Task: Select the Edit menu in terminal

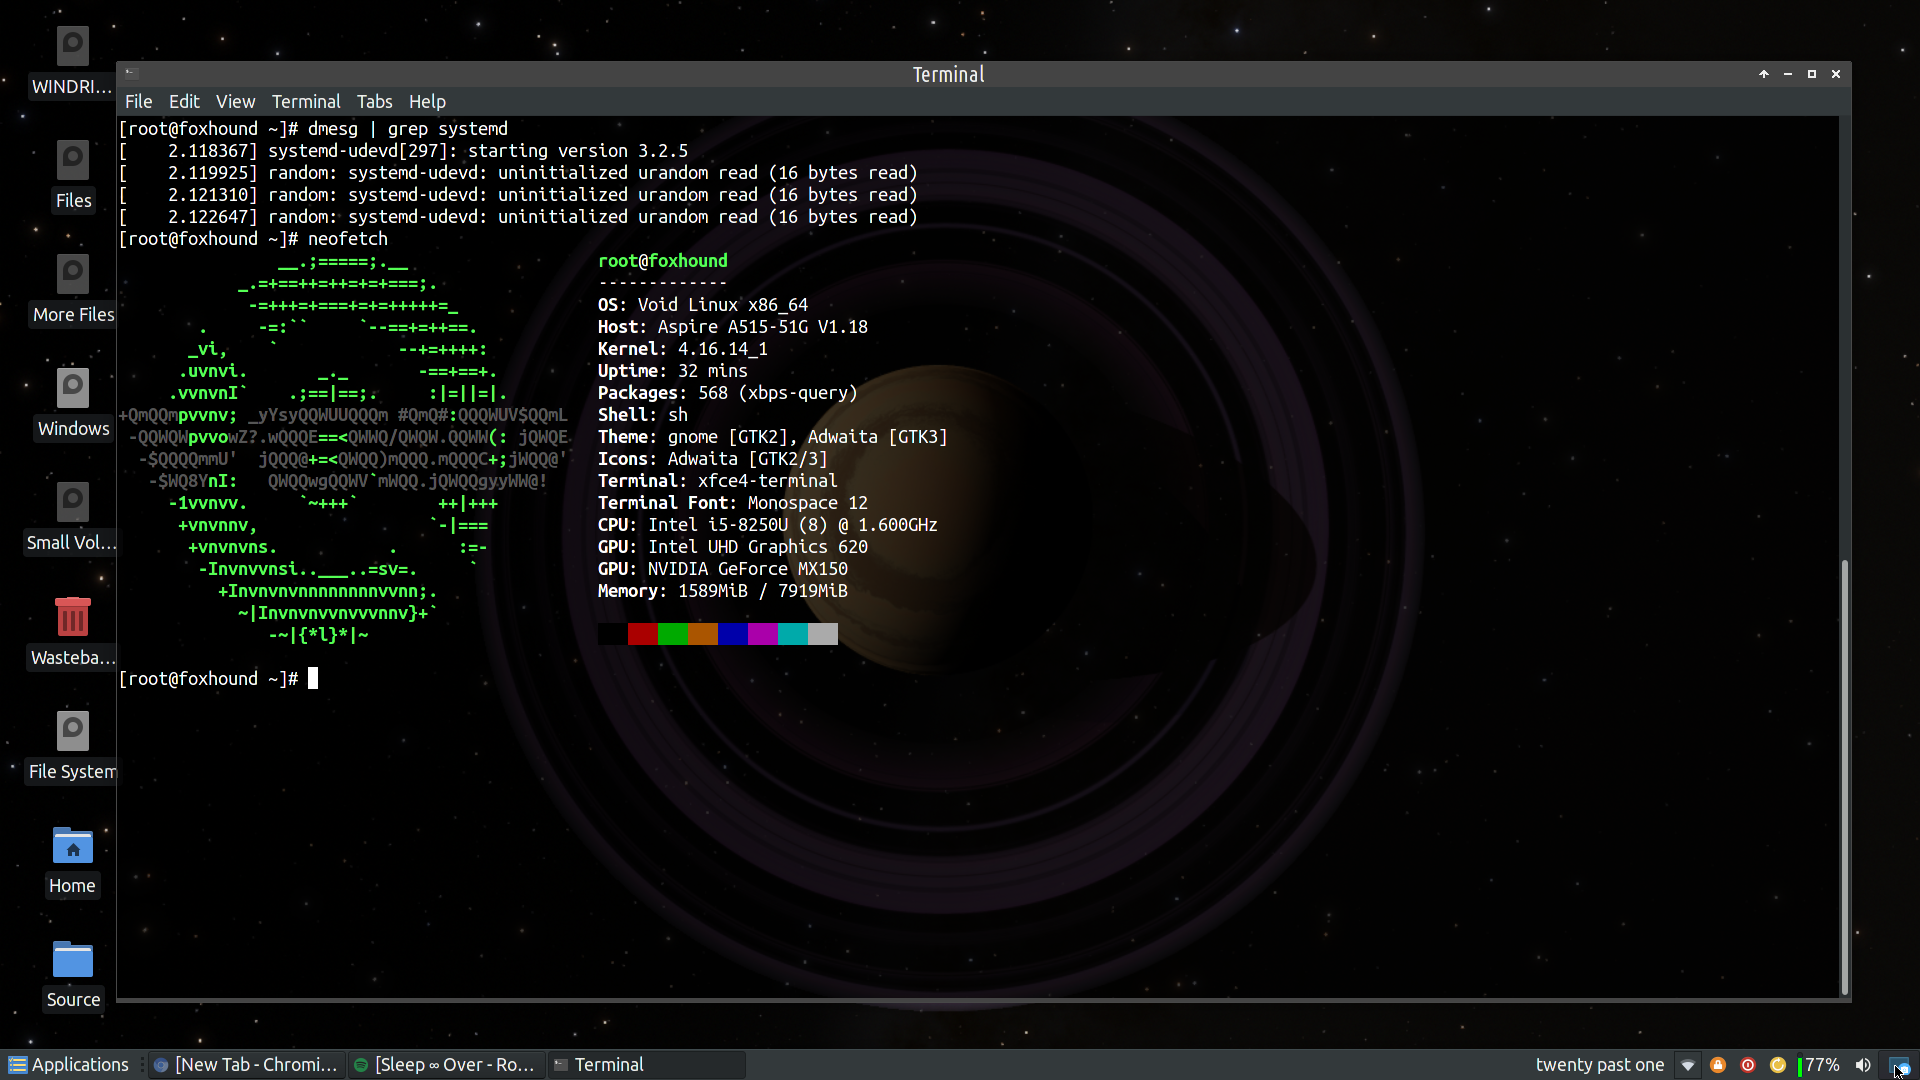Action: (x=183, y=102)
